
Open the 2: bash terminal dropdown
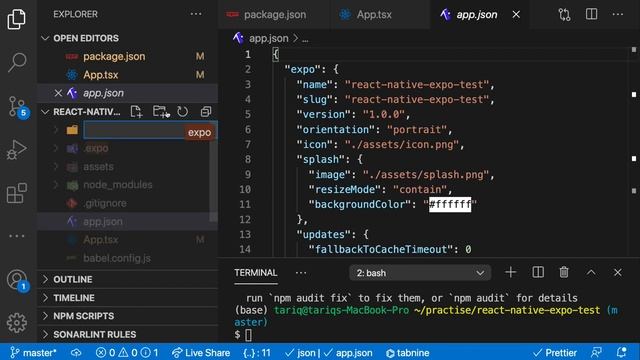pos(420,273)
